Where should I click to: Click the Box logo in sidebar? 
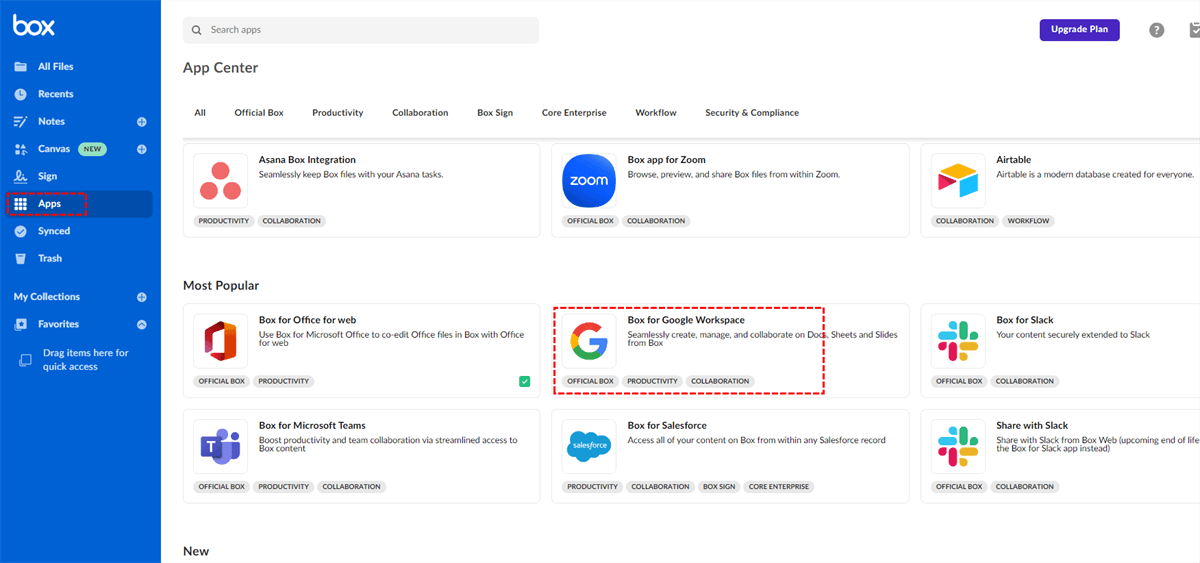coord(34,27)
